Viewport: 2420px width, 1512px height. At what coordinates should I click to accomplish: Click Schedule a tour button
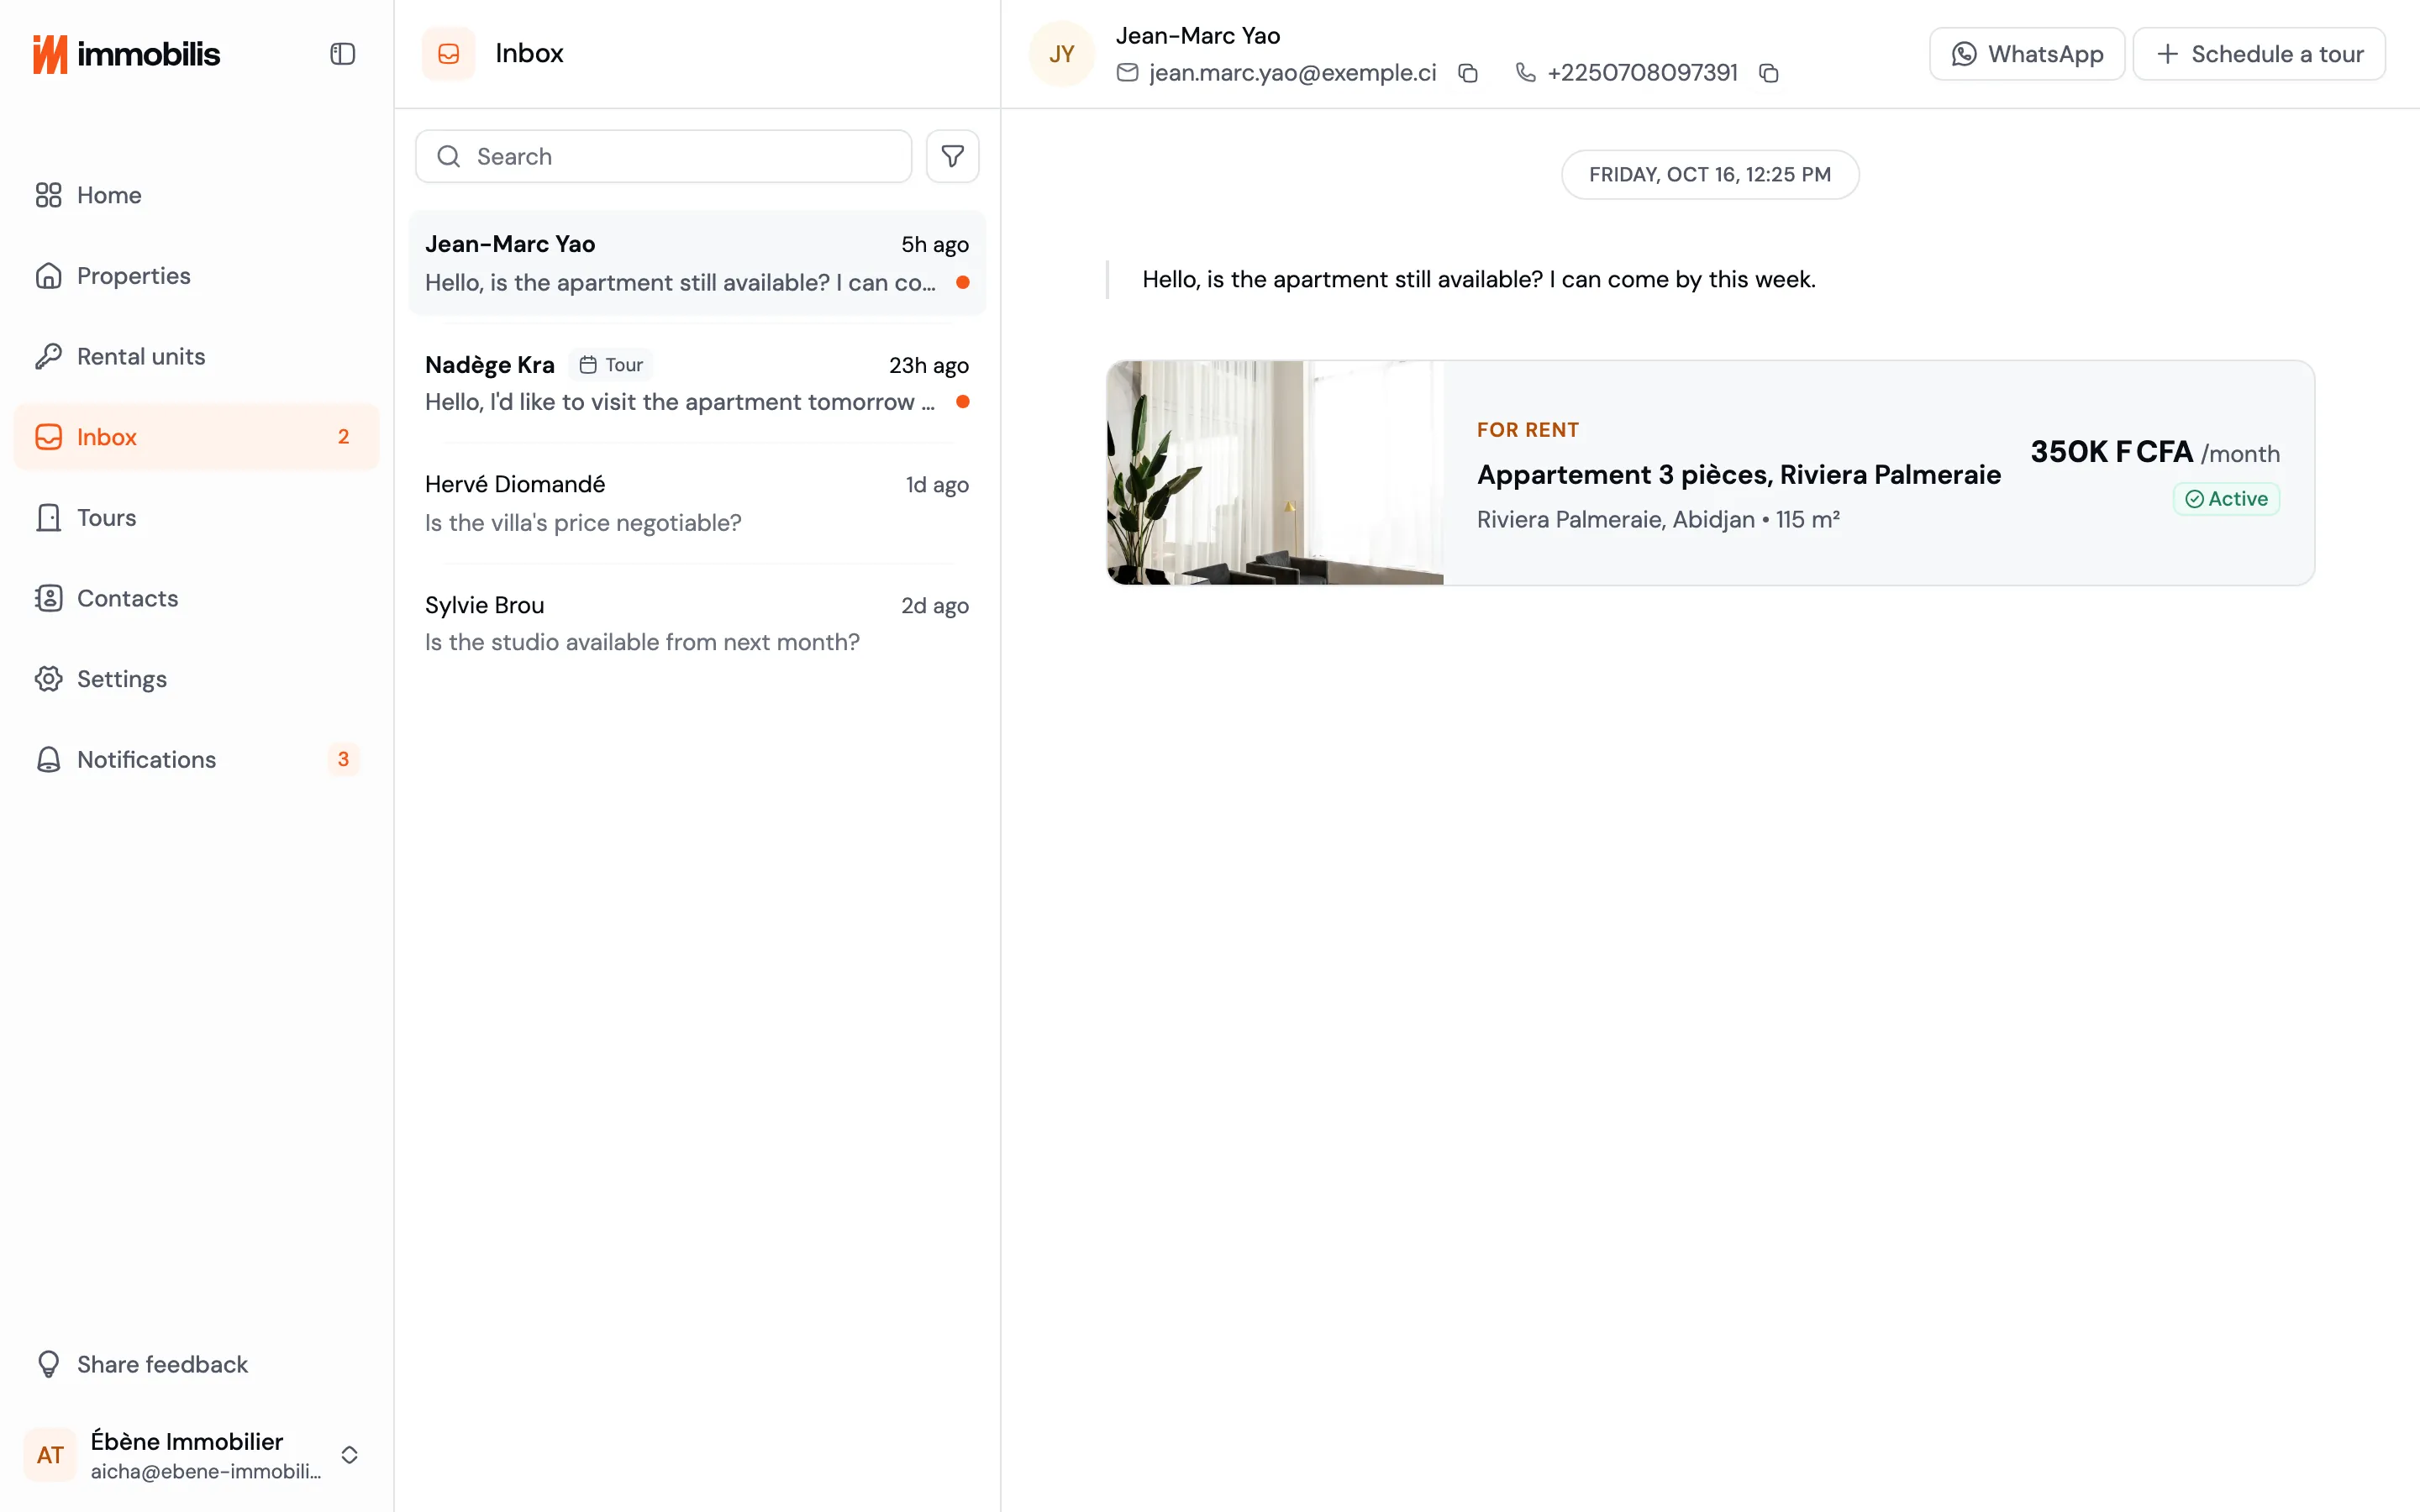[x=2259, y=54]
